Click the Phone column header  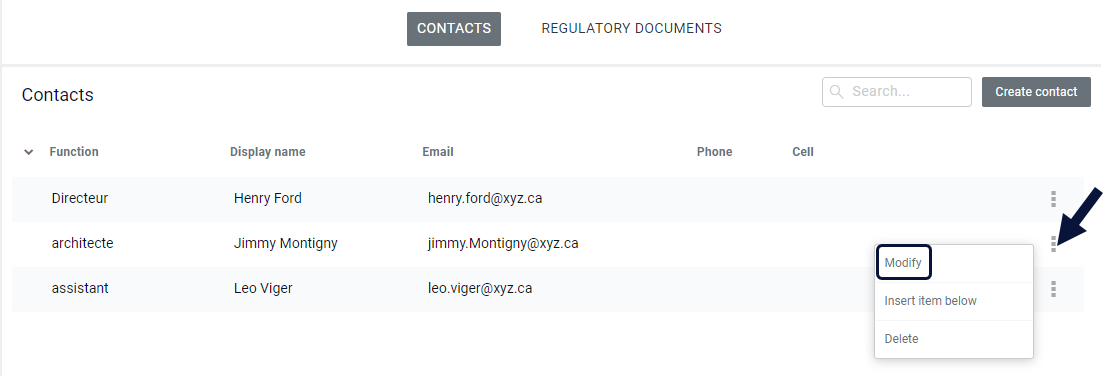click(715, 152)
